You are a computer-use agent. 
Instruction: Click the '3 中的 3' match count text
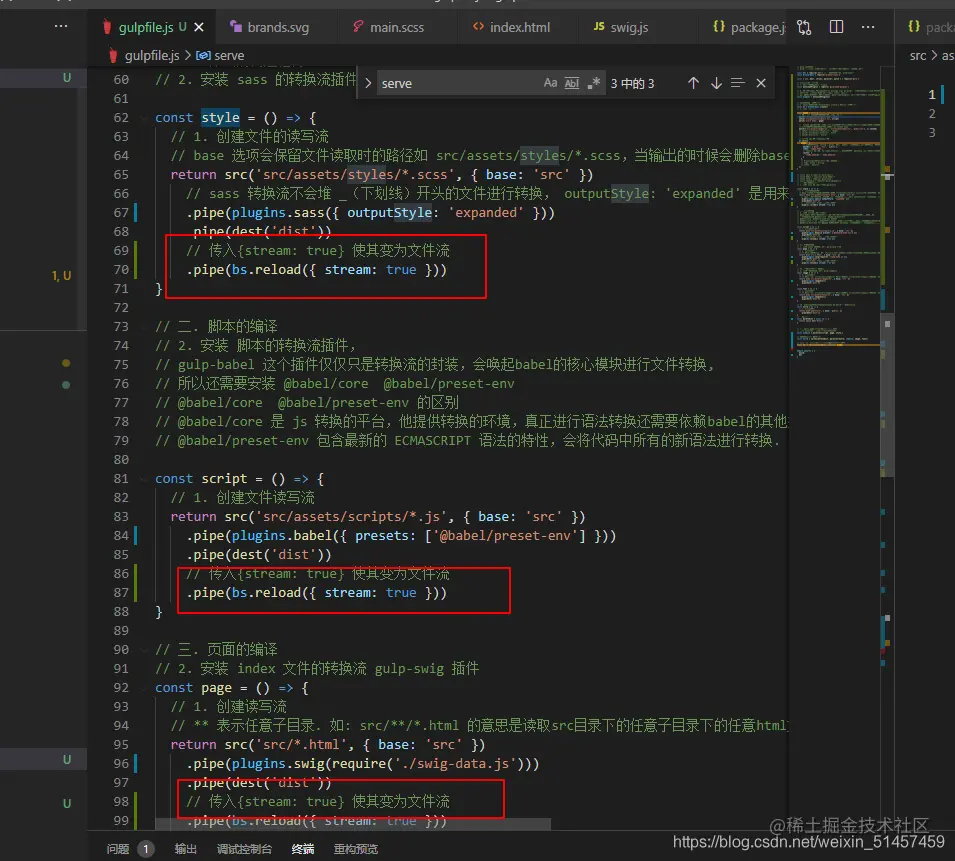tap(632, 83)
